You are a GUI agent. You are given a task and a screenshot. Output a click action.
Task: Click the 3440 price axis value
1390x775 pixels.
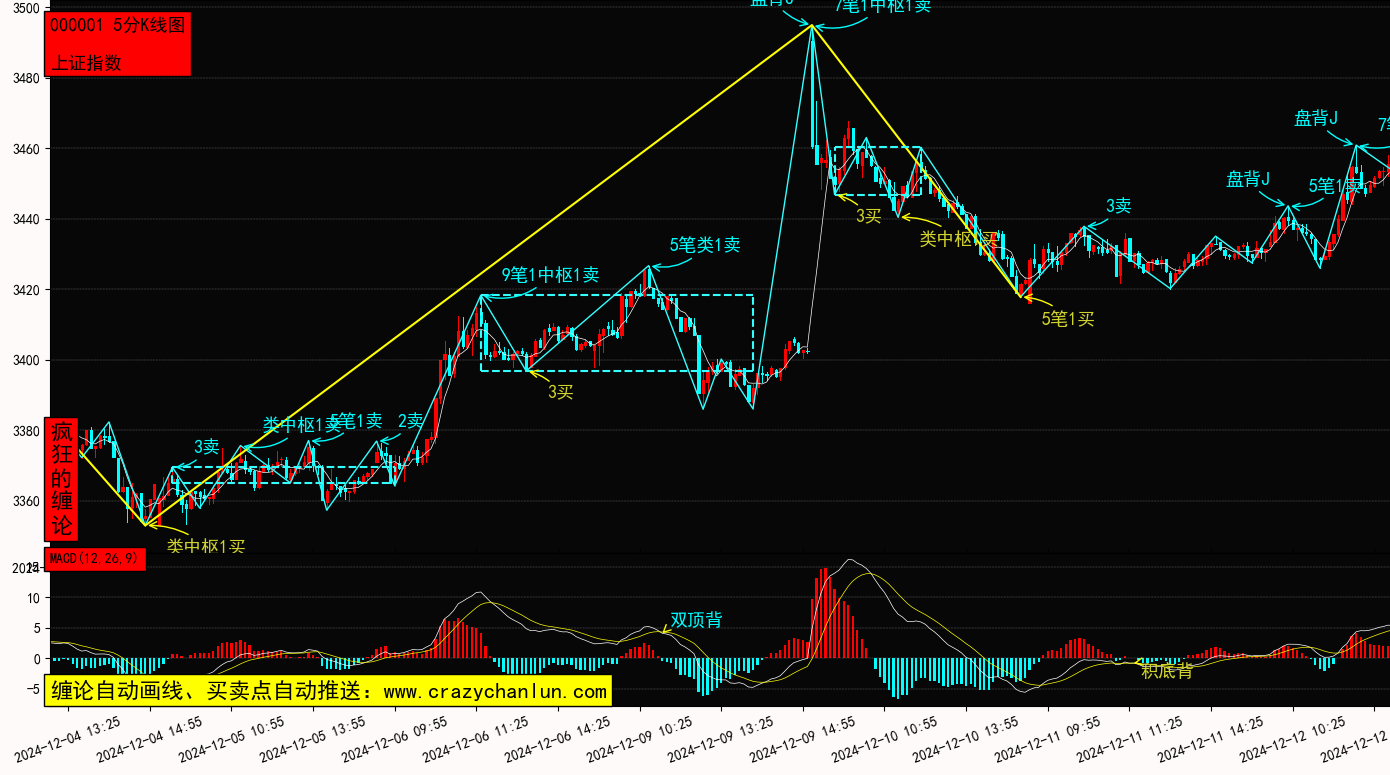tap(24, 219)
